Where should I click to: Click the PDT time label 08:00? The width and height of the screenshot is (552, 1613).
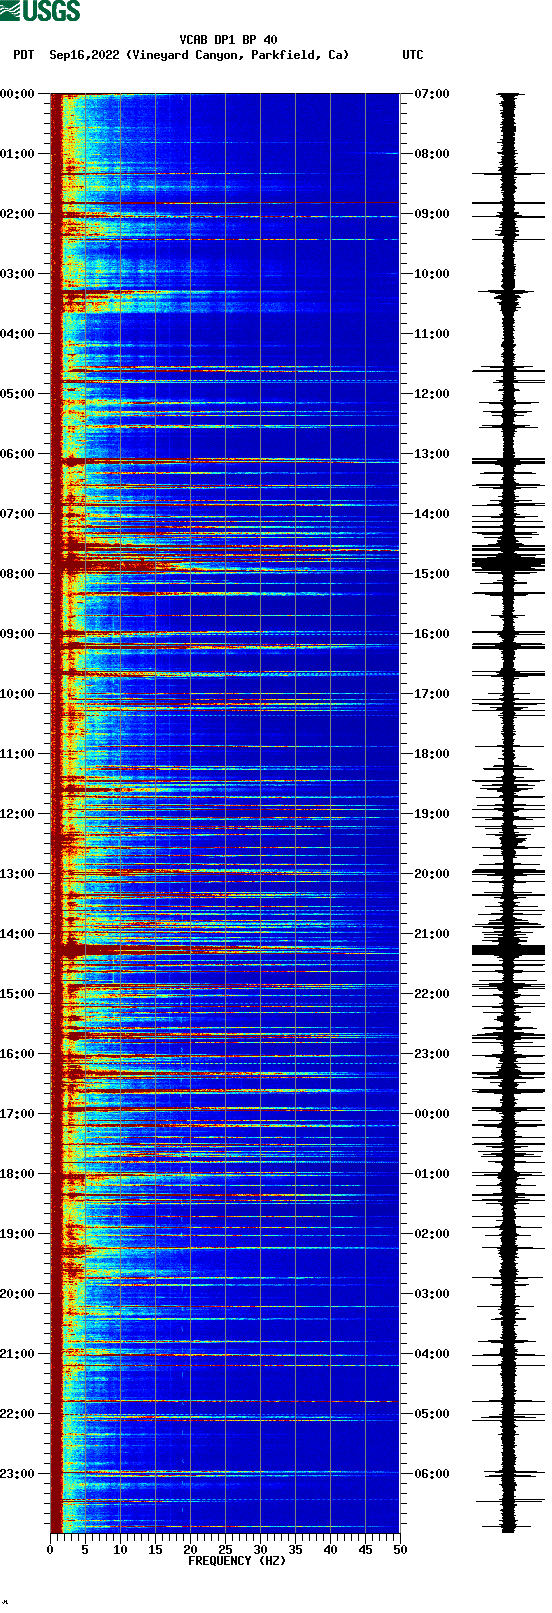(x=18, y=574)
